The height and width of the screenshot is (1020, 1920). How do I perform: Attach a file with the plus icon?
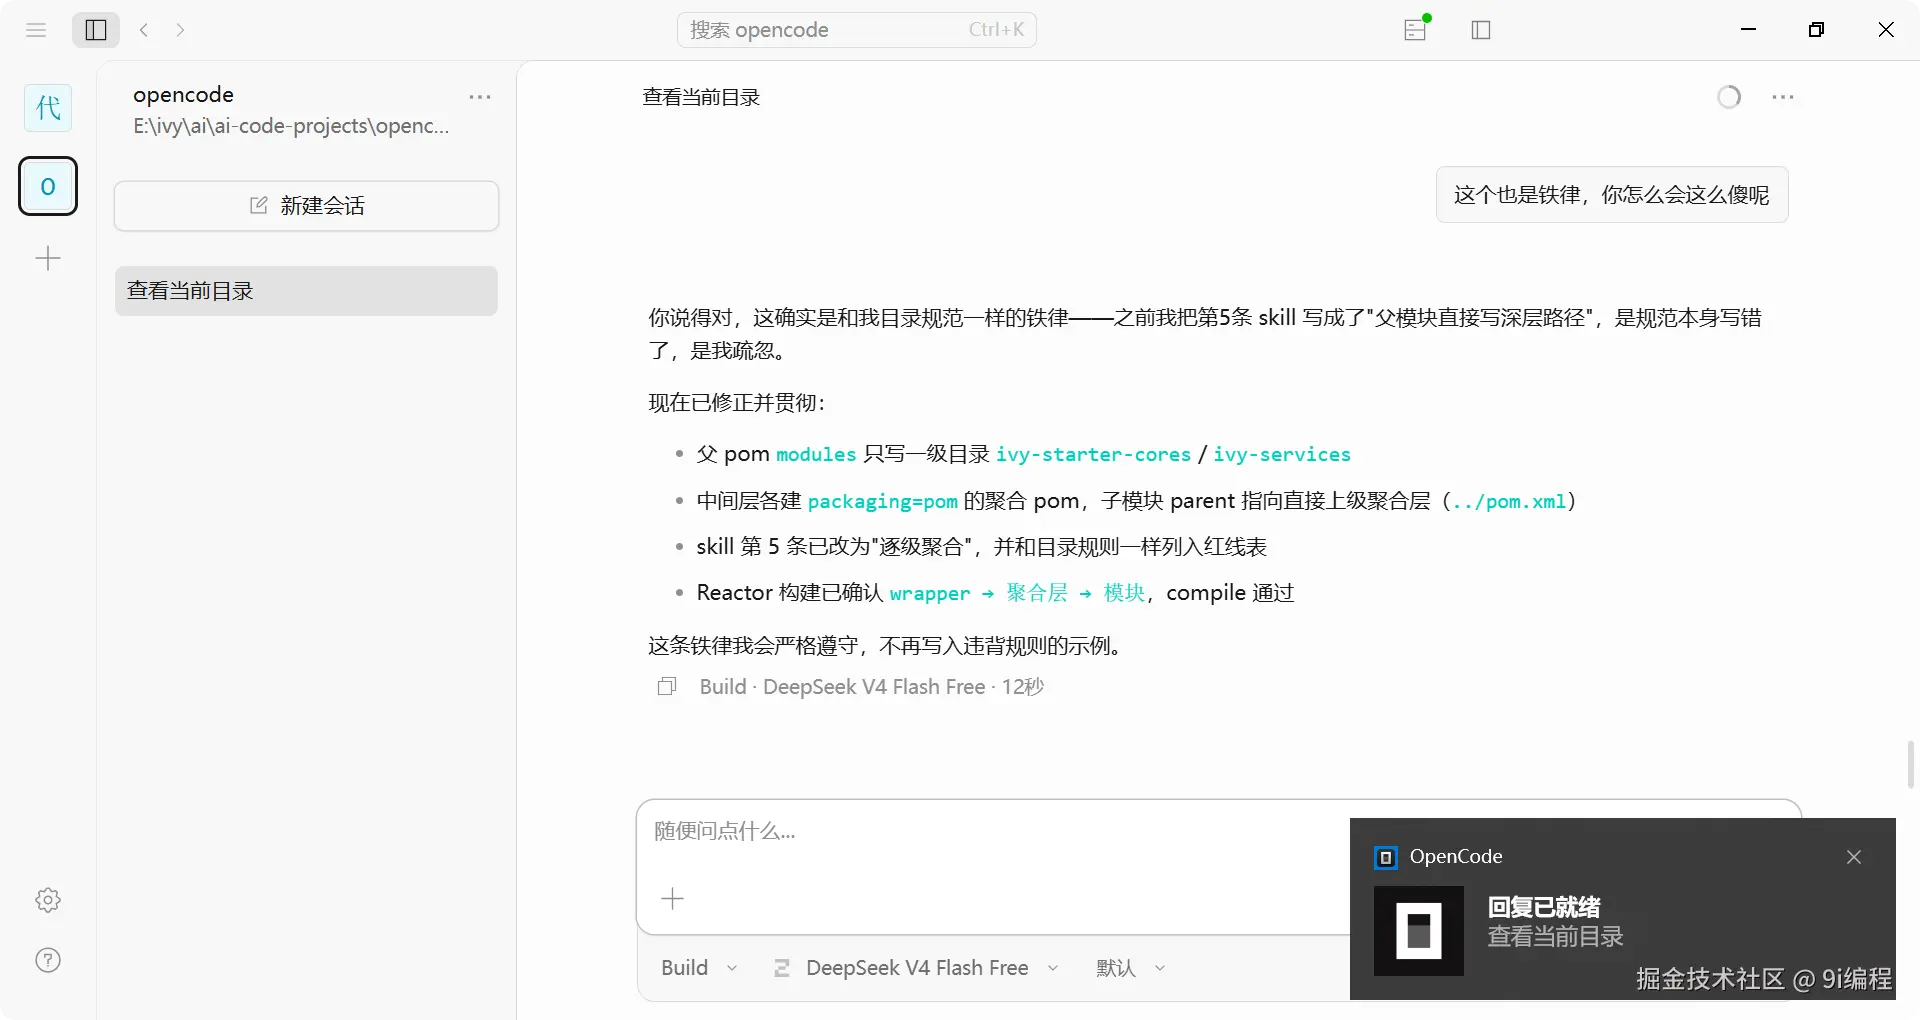673,899
